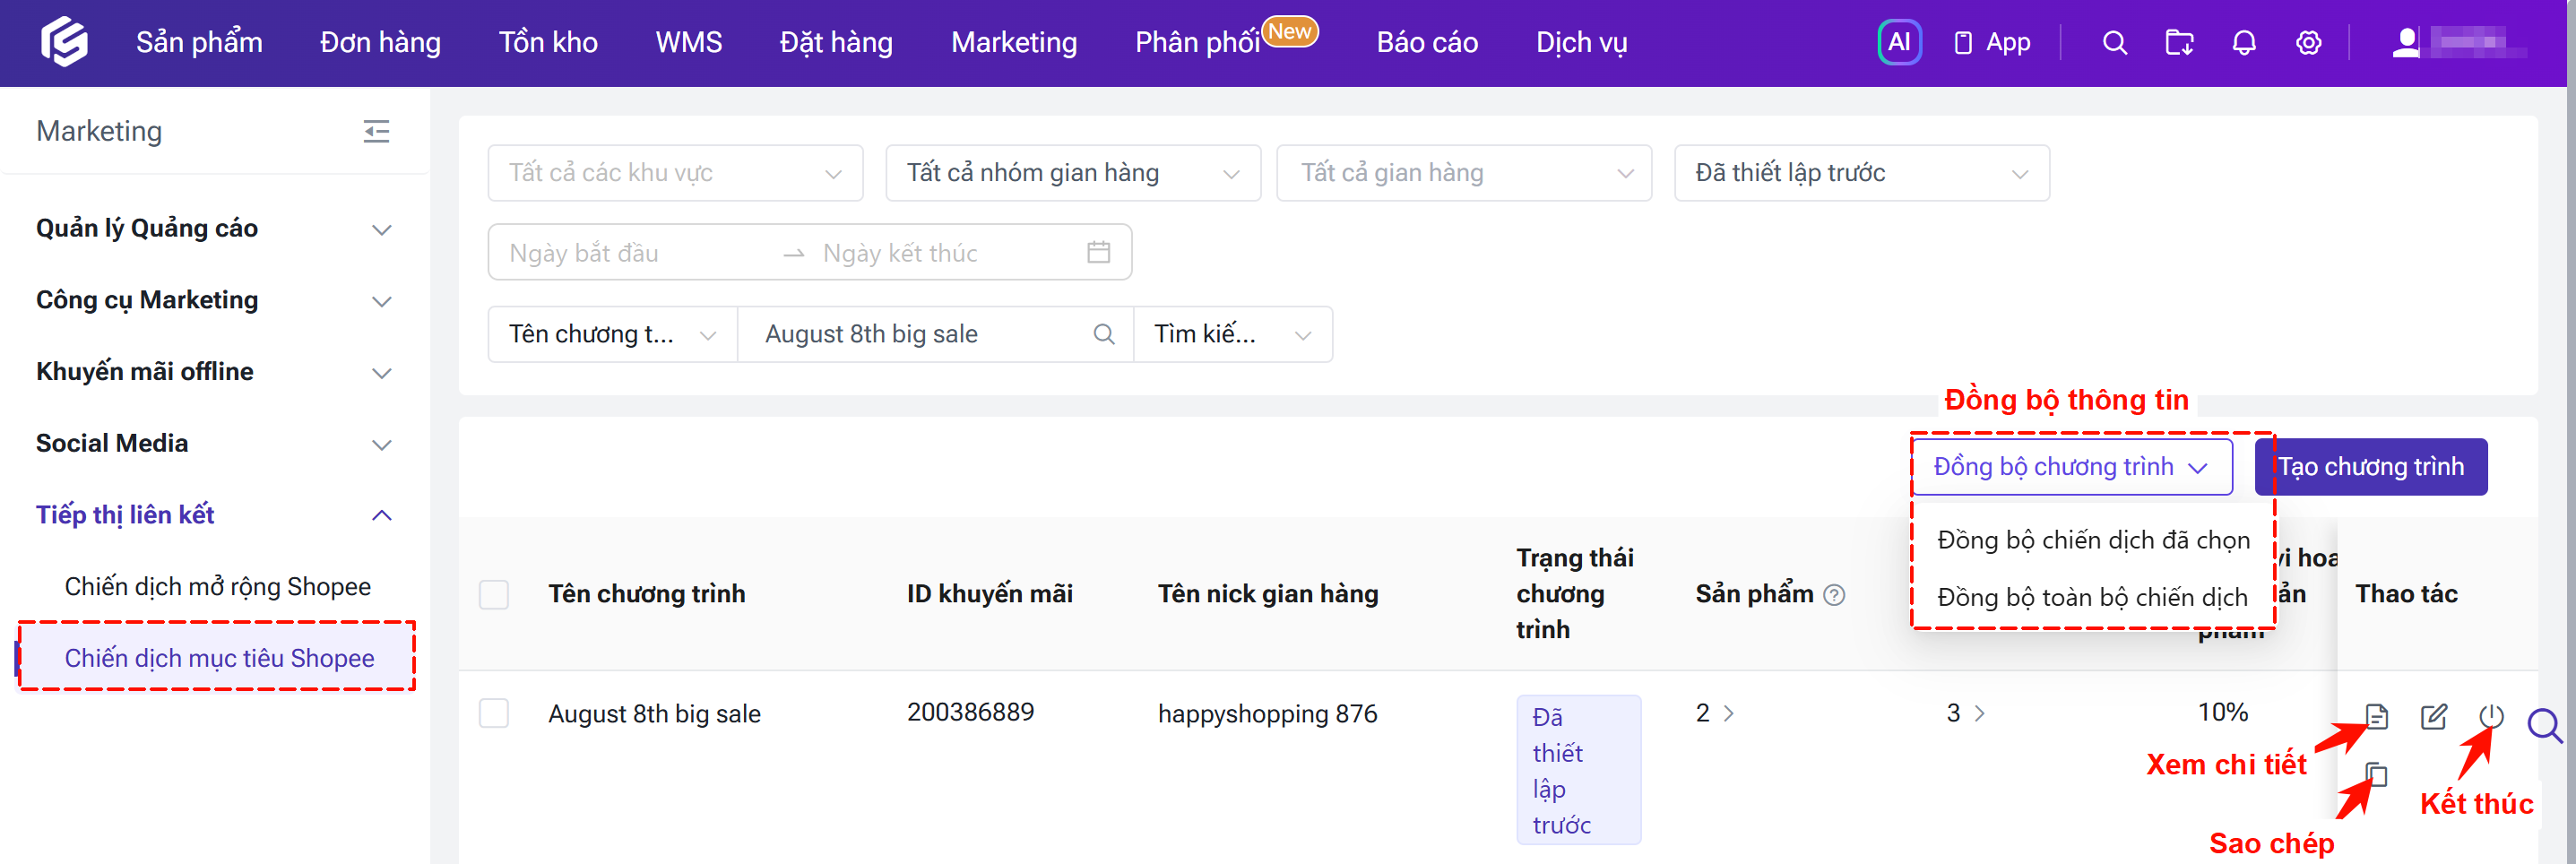Open settings gear in header
This screenshot has height=864, width=2576.
2308,43
